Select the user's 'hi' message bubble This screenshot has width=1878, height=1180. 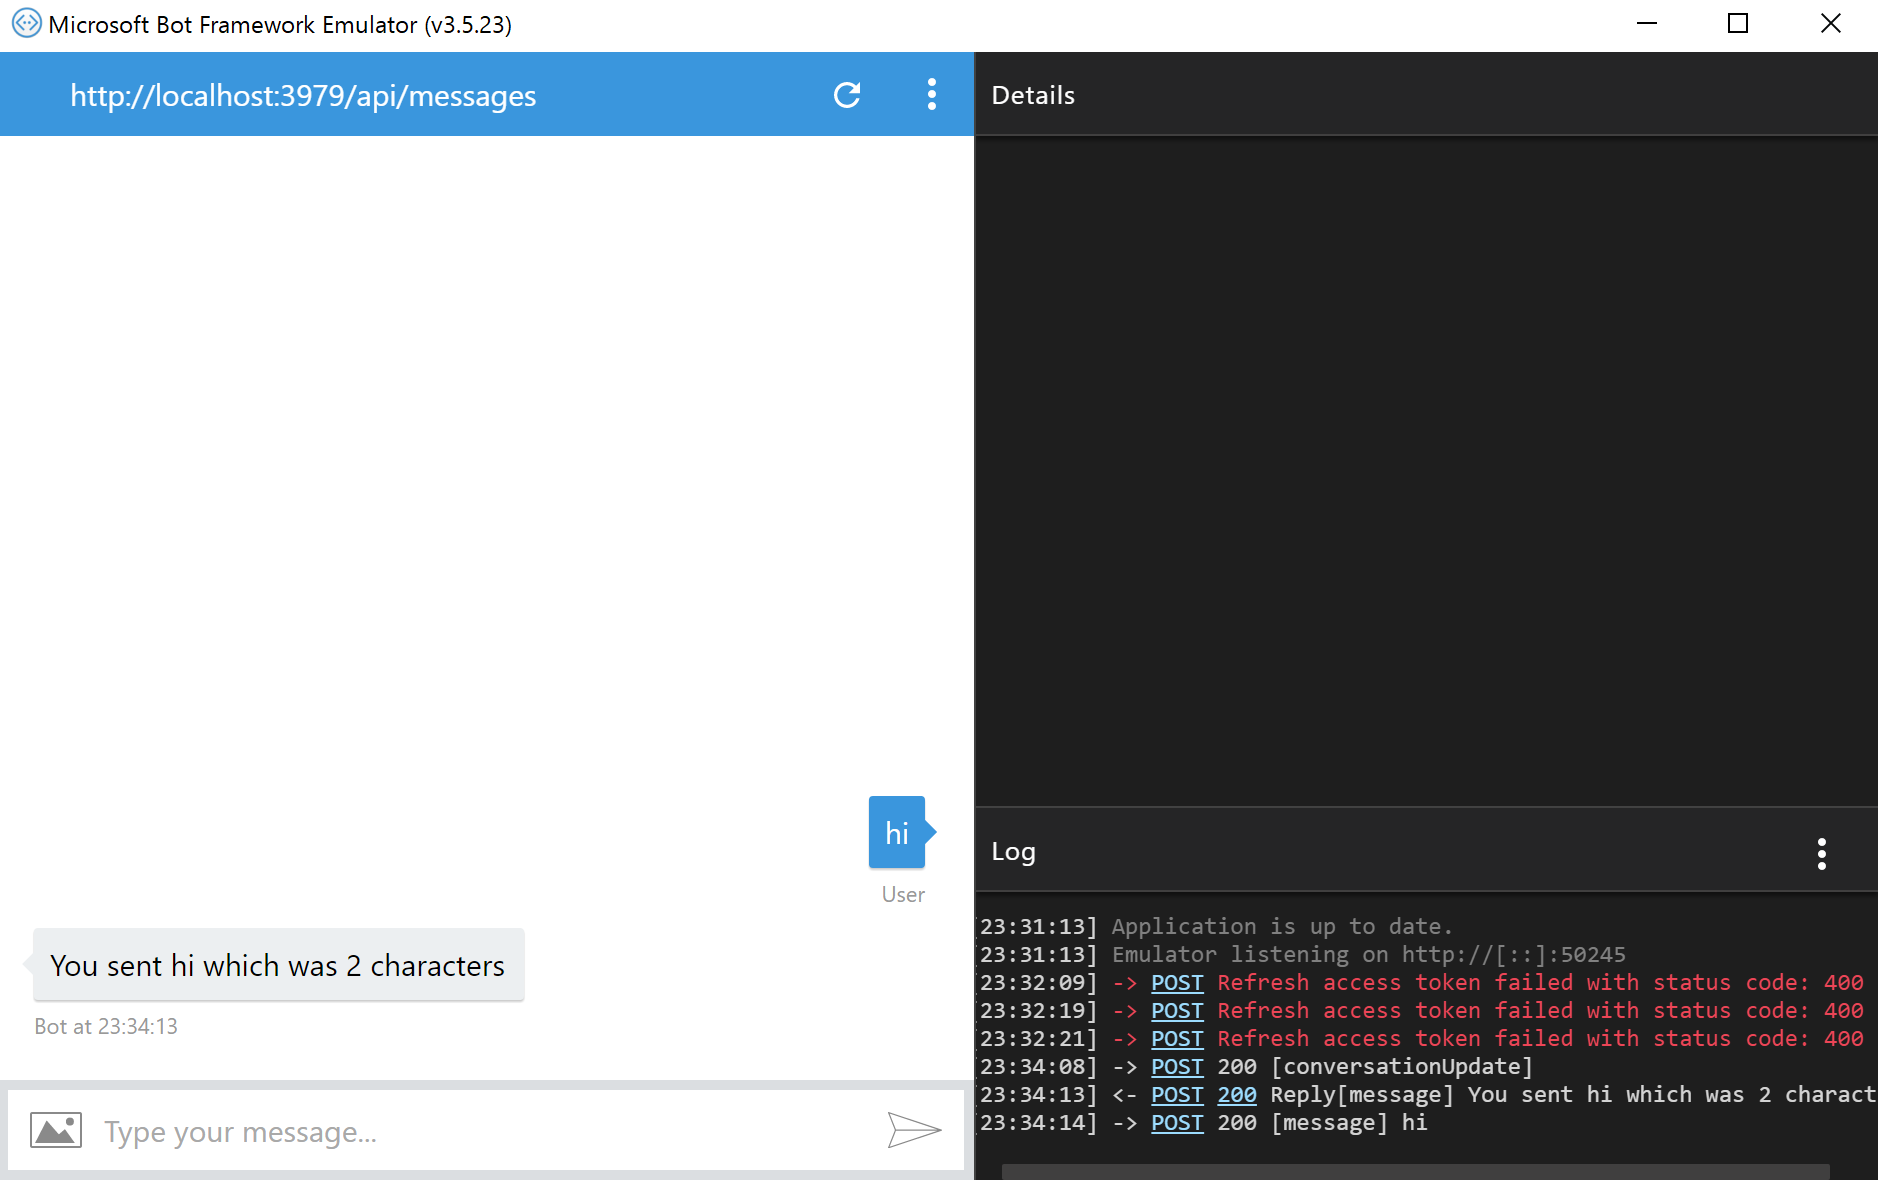(x=897, y=832)
